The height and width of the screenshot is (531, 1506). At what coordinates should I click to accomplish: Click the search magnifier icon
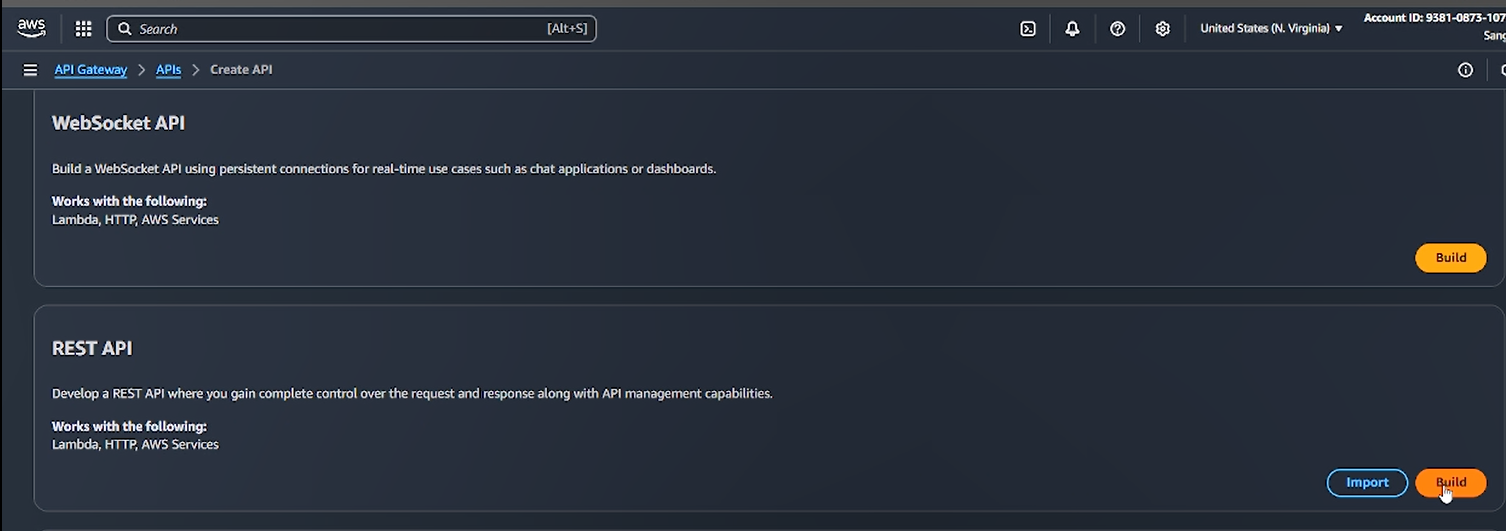[125, 29]
